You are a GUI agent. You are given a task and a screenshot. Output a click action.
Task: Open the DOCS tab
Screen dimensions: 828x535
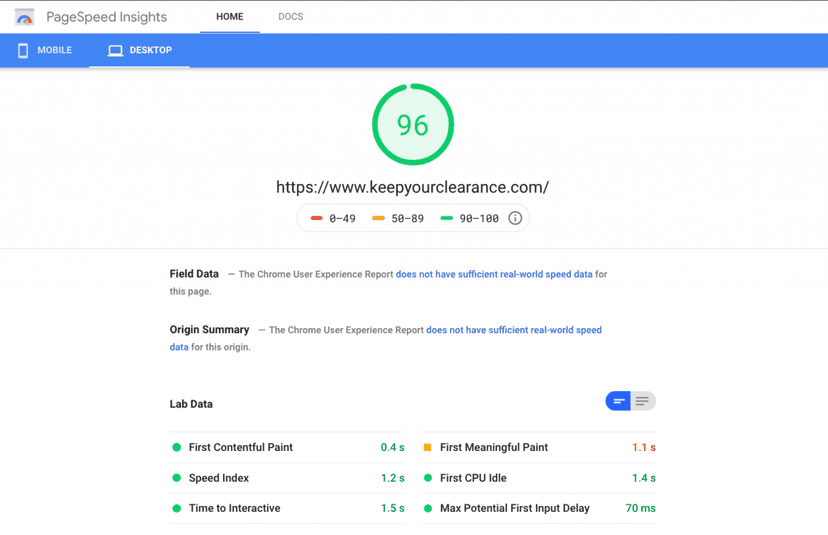(290, 17)
